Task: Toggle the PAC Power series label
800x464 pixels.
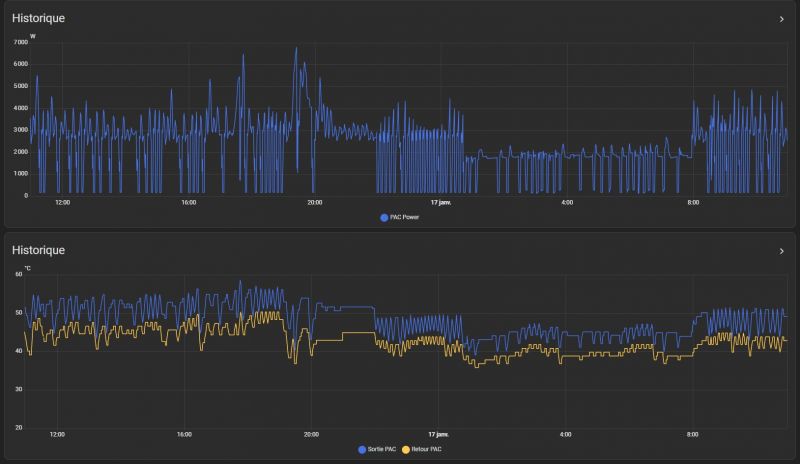Action: pyautogui.click(x=405, y=217)
